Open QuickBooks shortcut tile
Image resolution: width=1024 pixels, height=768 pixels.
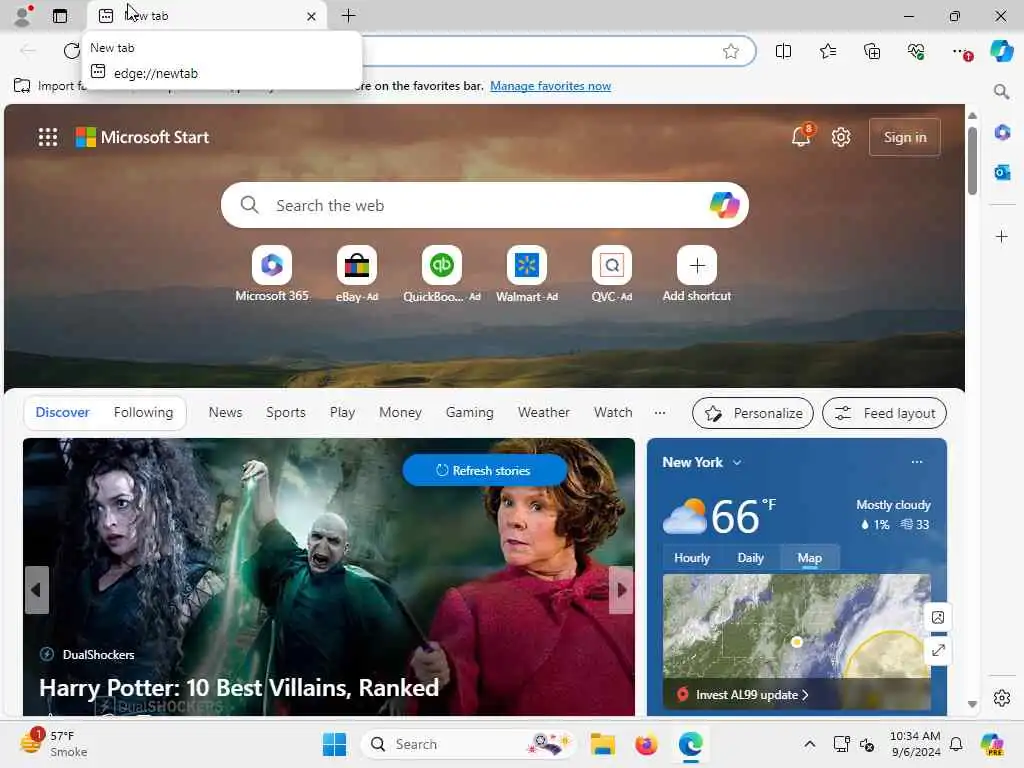(441, 274)
